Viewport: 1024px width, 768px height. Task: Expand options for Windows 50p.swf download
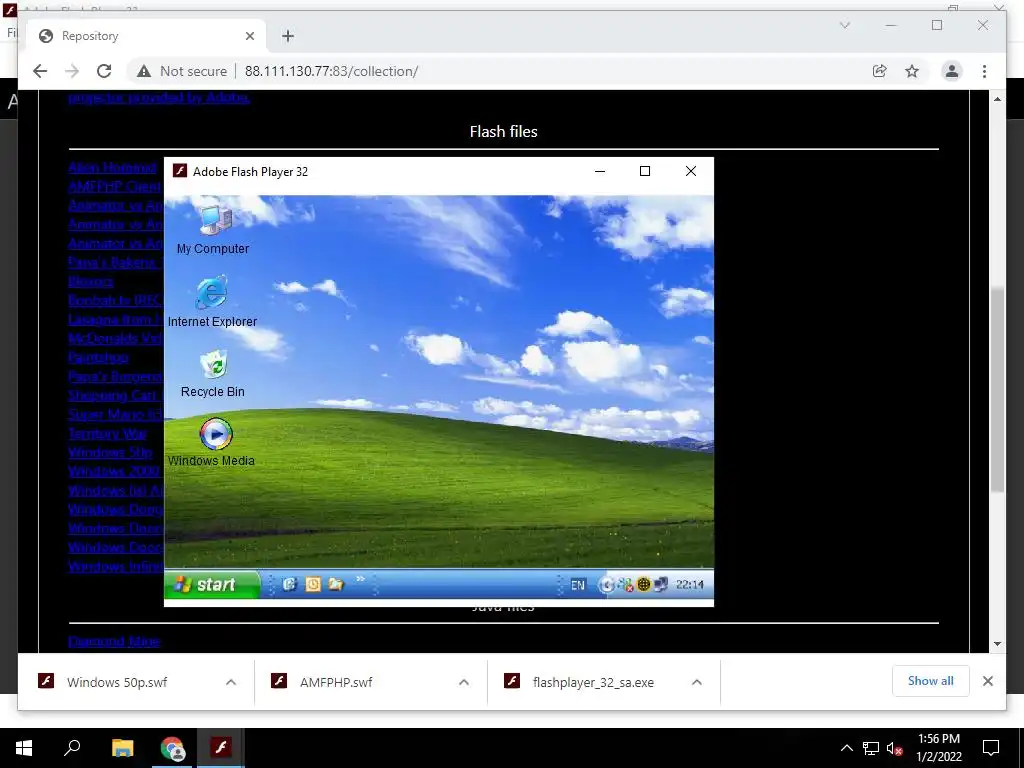click(x=231, y=682)
